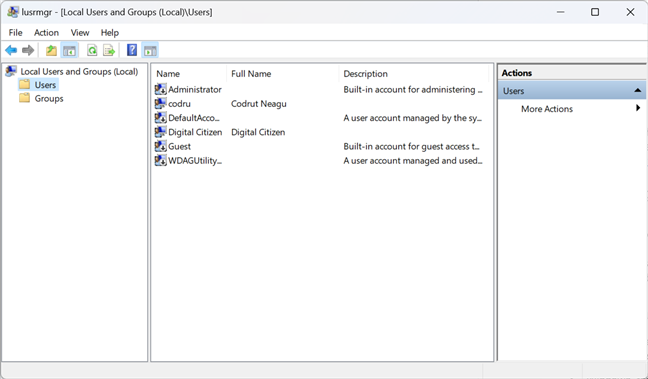The height and width of the screenshot is (379, 648).
Task: Click the Up one level folder icon
Action: [x=51, y=50]
